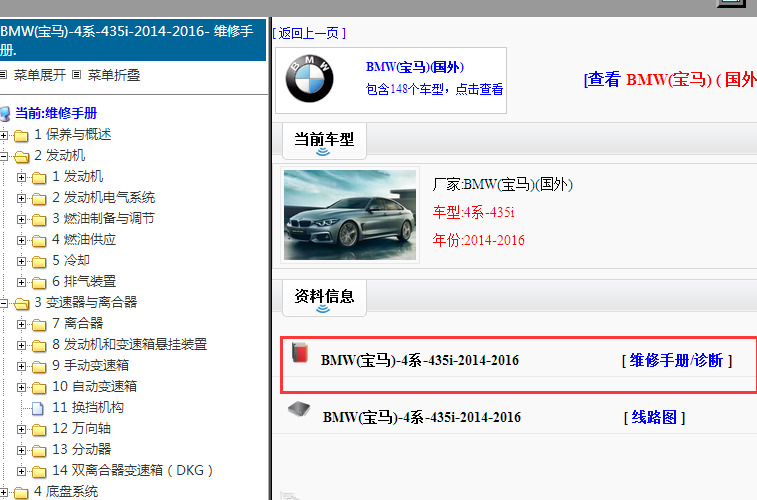
Task: Click folder icon of 14 双离合器变速箱
Action: click(x=39, y=472)
